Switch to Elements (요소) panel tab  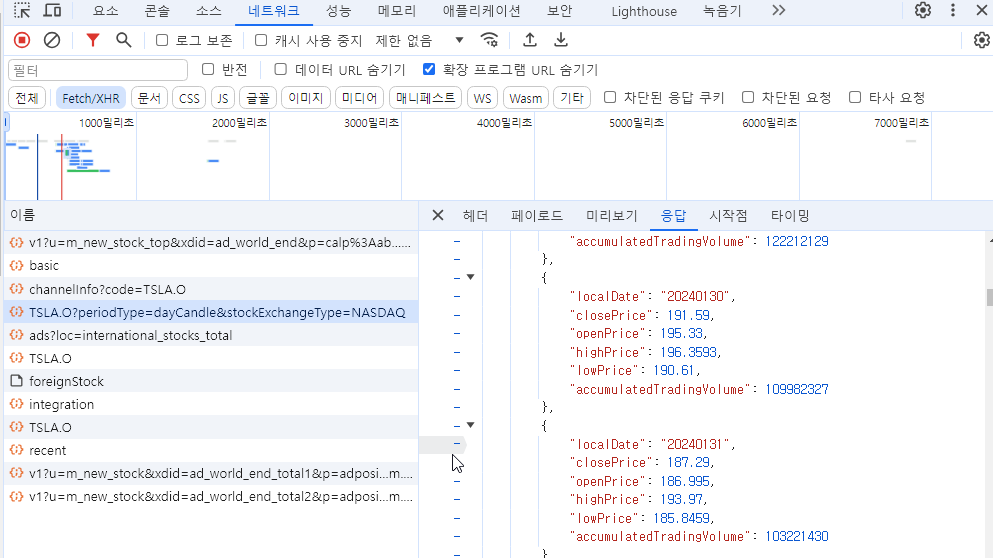(105, 11)
